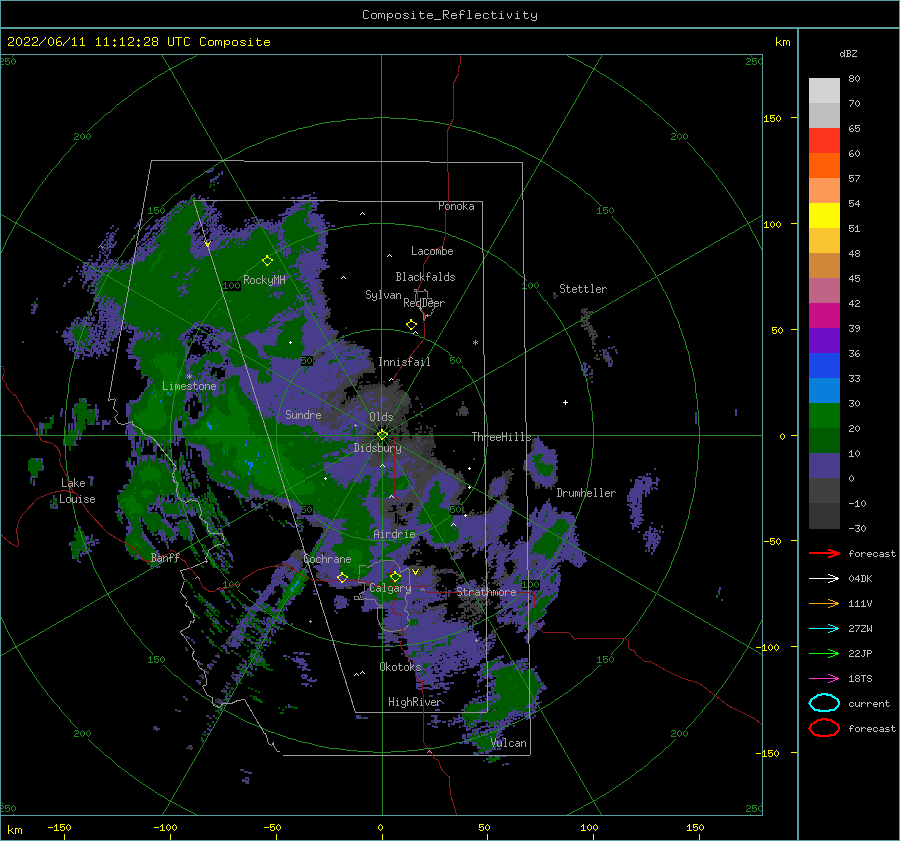Click the orange 111V arrow icon
The image size is (900, 841).
coord(824,603)
